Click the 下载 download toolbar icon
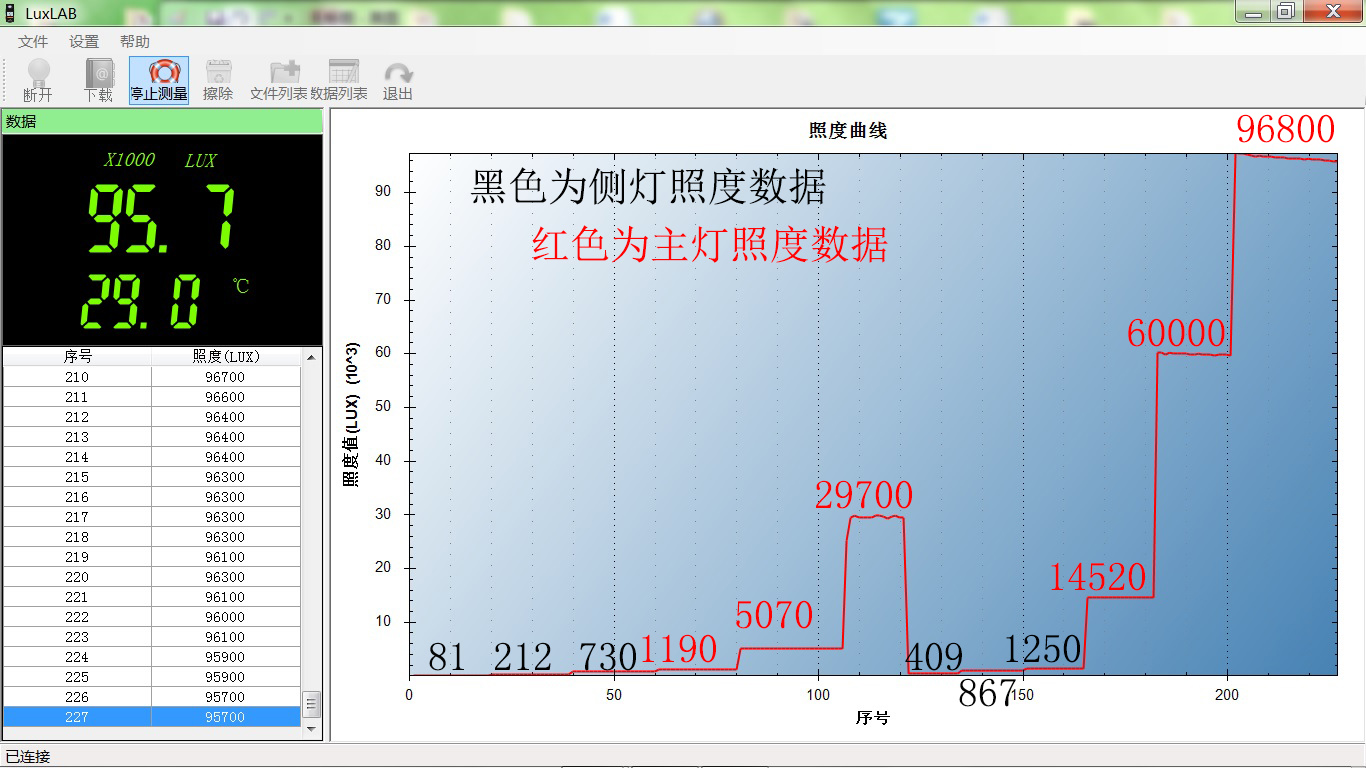1366x768 pixels. coord(98,80)
